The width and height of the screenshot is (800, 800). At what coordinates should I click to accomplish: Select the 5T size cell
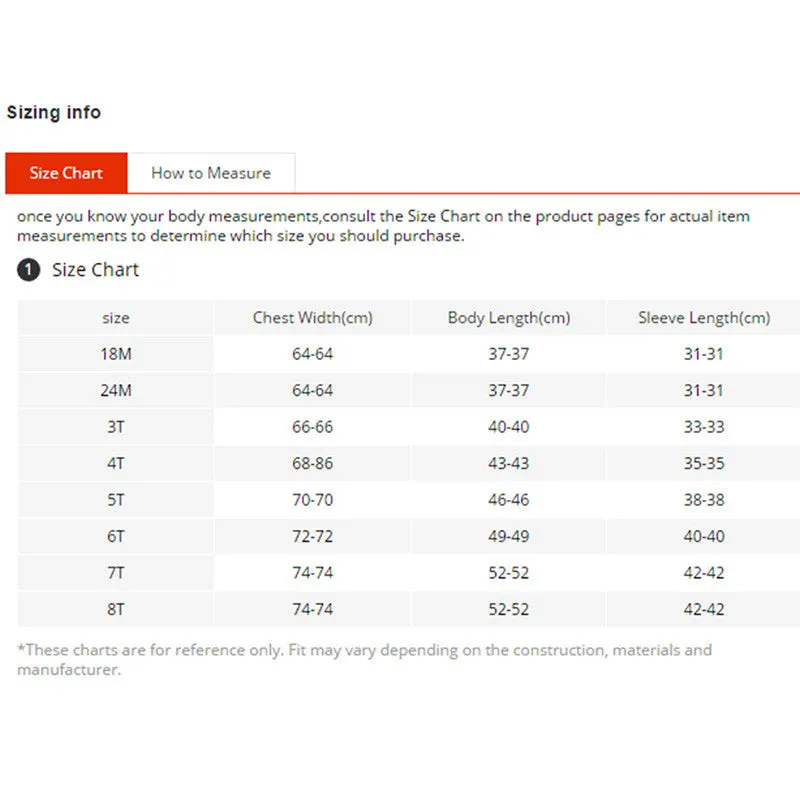tap(116, 499)
